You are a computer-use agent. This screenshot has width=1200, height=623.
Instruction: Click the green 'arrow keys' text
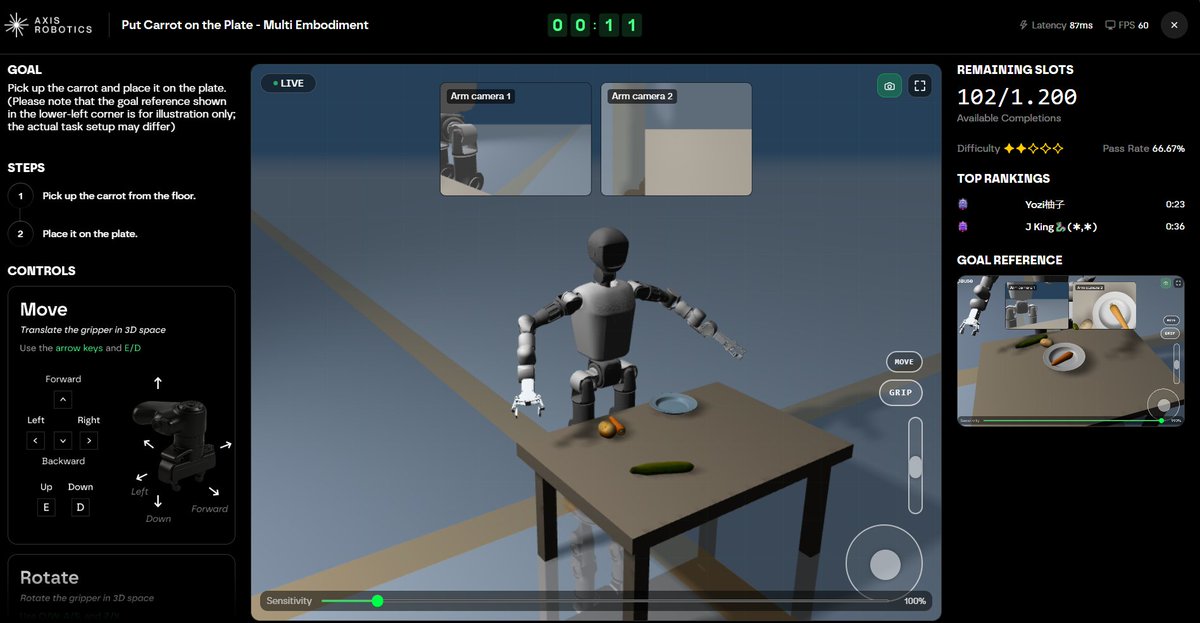79,348
